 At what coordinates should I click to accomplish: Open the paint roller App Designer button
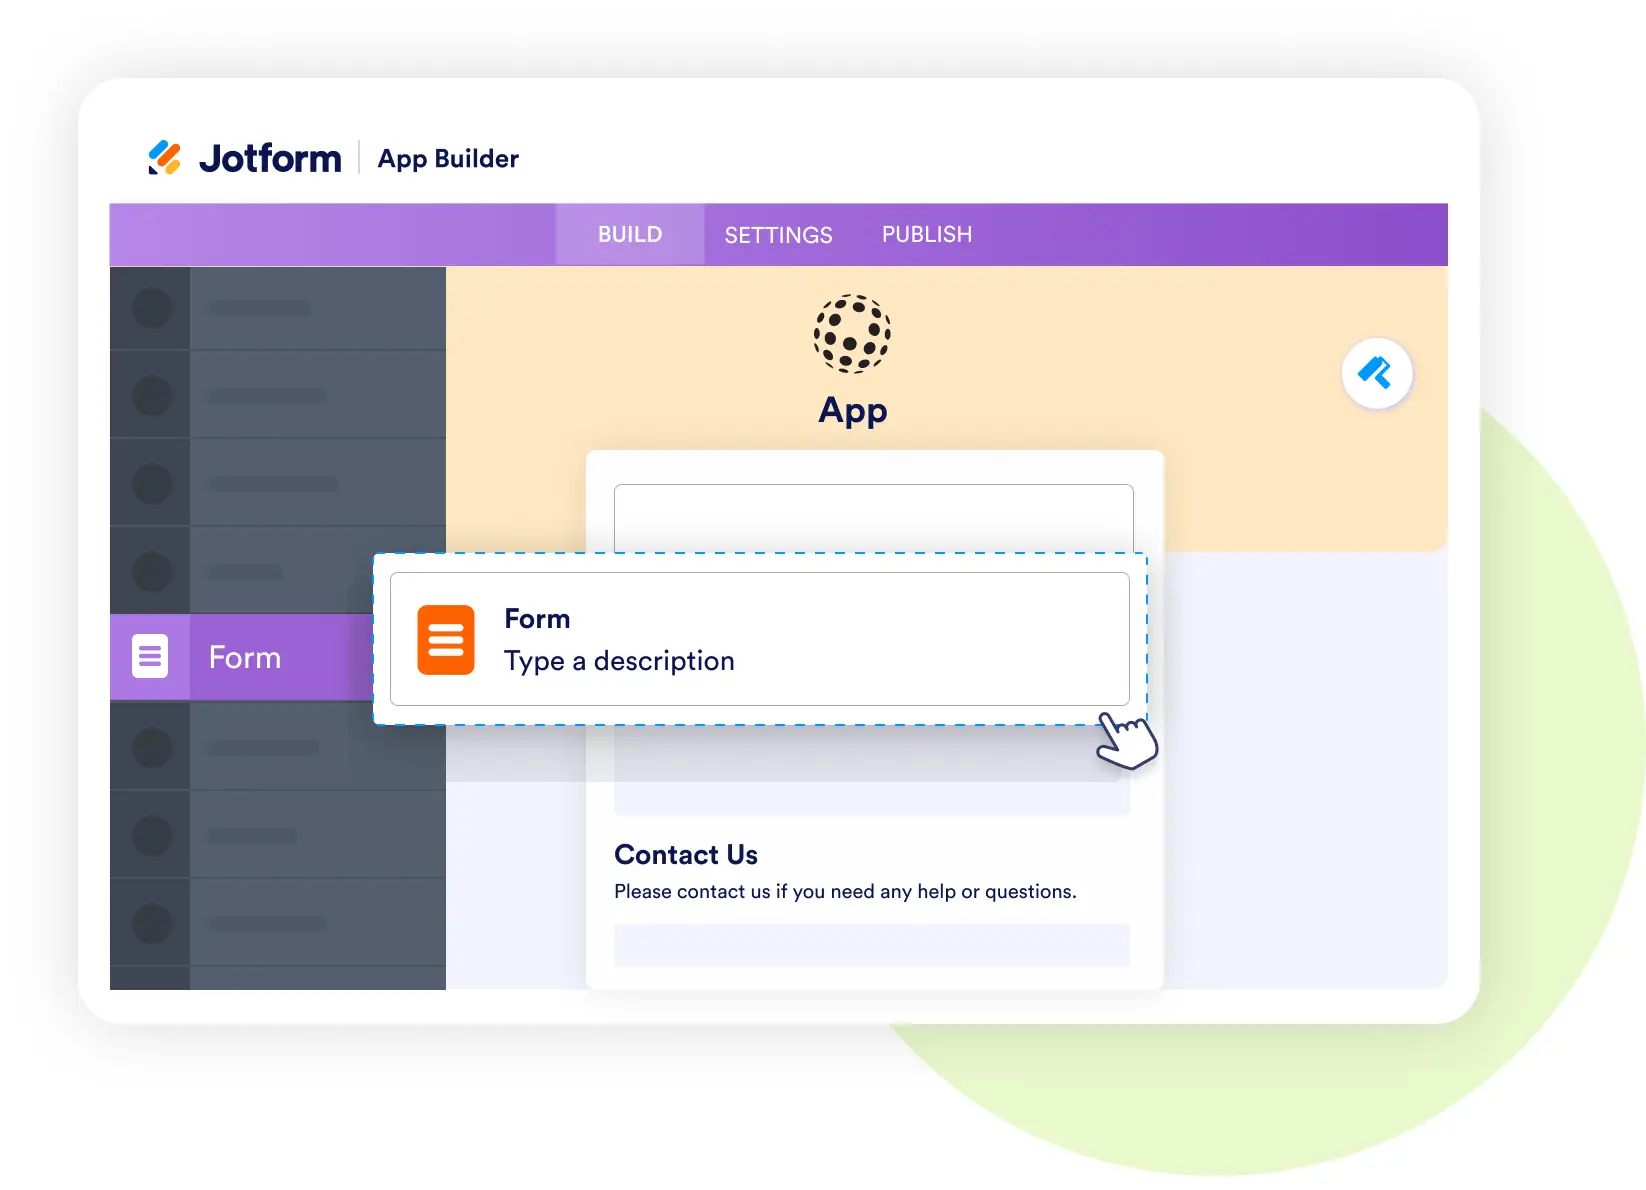1376,374
